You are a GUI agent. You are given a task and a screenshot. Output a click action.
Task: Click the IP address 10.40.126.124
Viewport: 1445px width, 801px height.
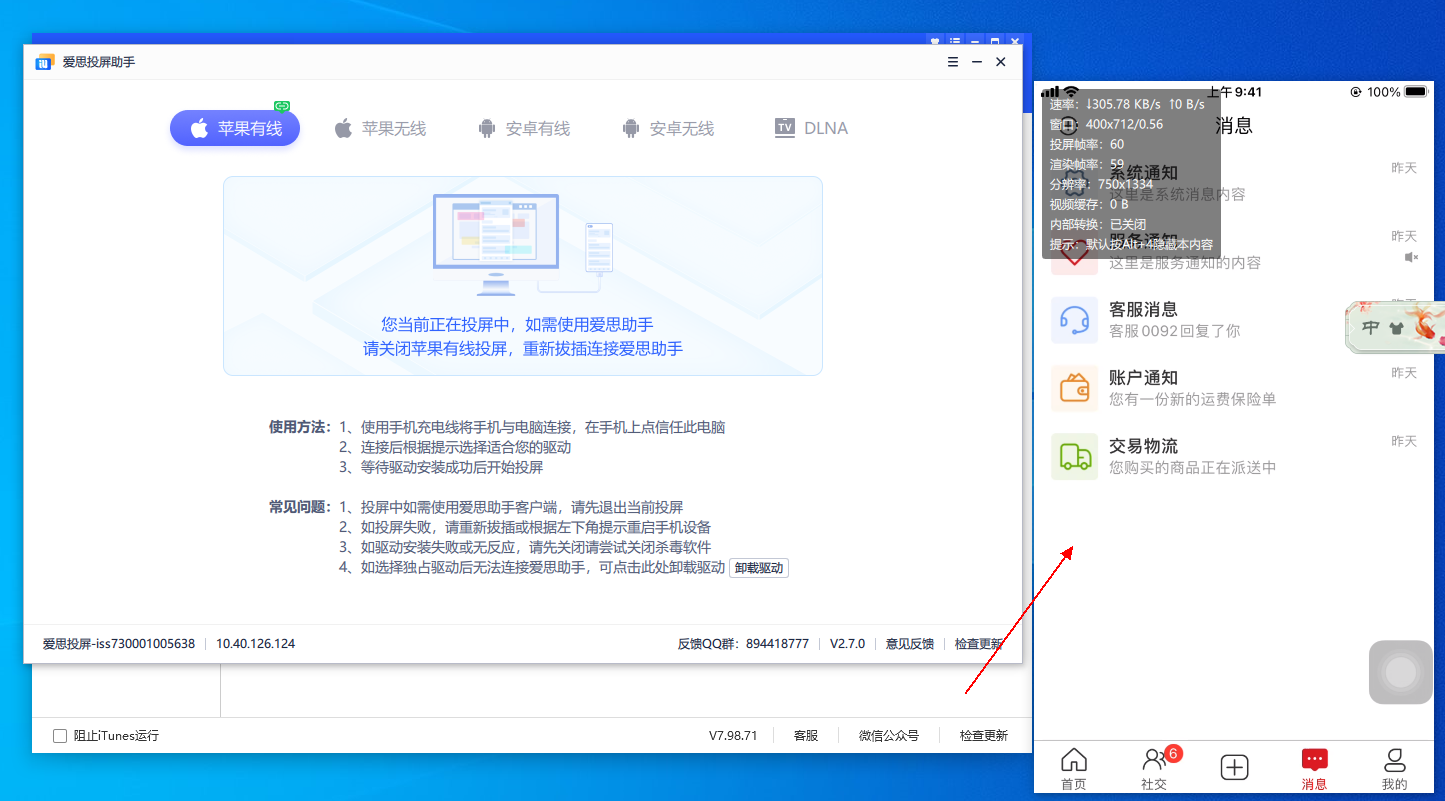click(256, 644)
